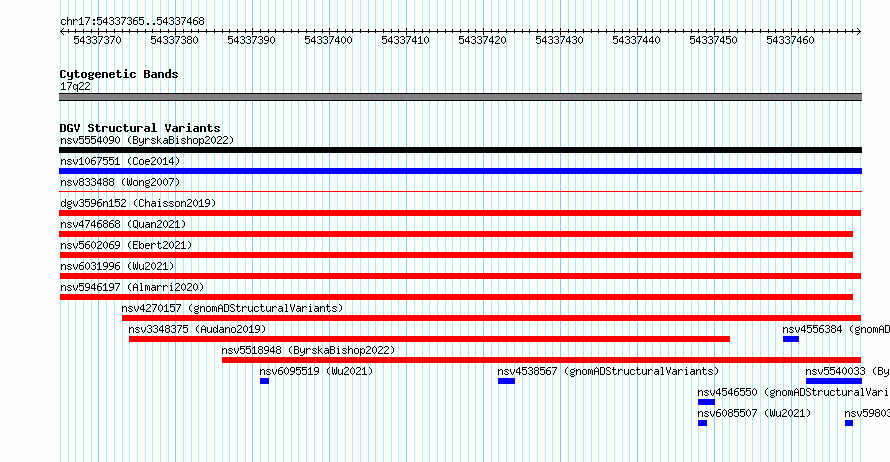Image resolution: width=890 pixels, height=462 pixels.
Task: Click the red nsv5602069 variant bar
Action: click(x=456, y=255)
